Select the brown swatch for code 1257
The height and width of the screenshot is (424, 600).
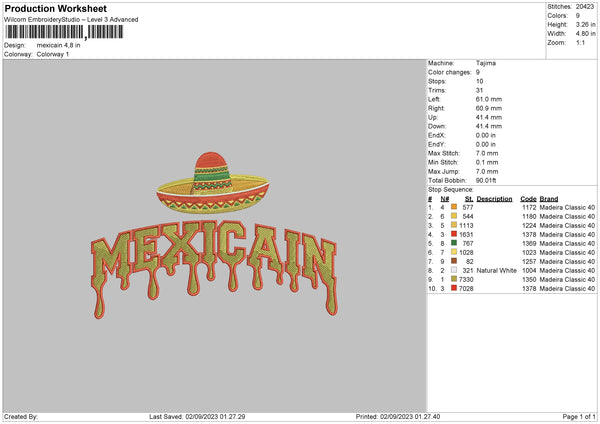[454, 261]
